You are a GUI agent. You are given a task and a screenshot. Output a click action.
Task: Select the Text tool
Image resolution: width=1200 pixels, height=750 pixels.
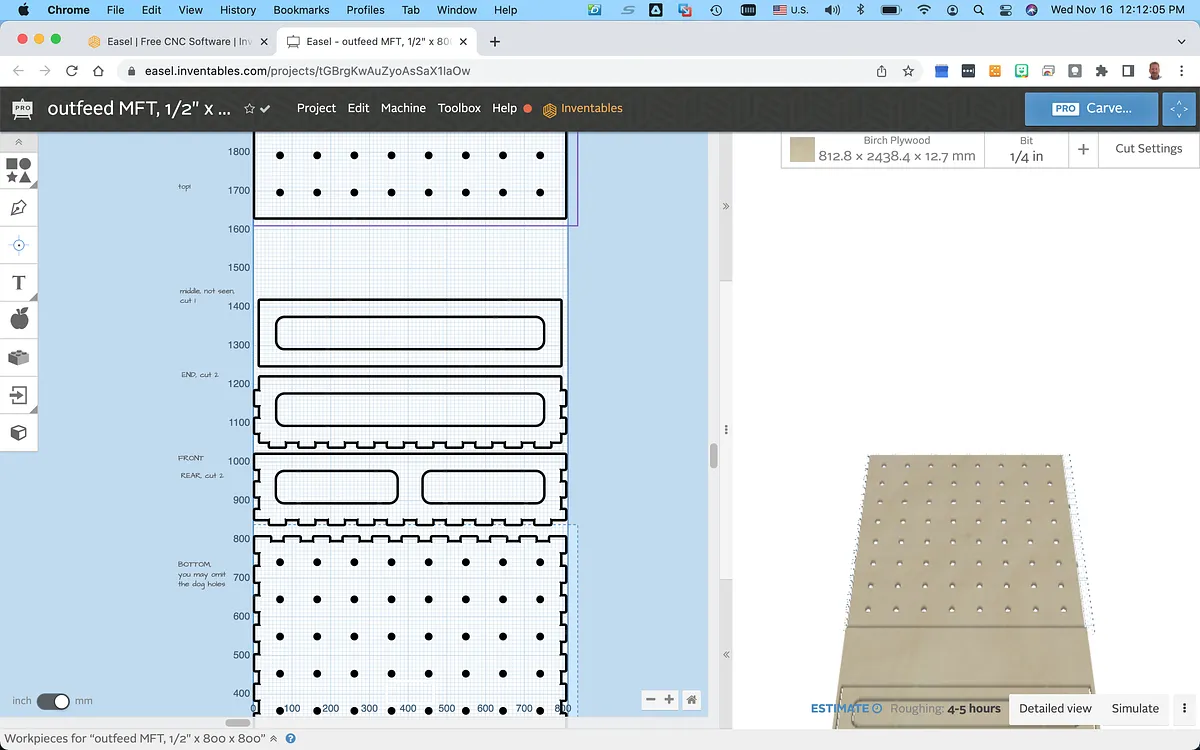coord(18,283)
